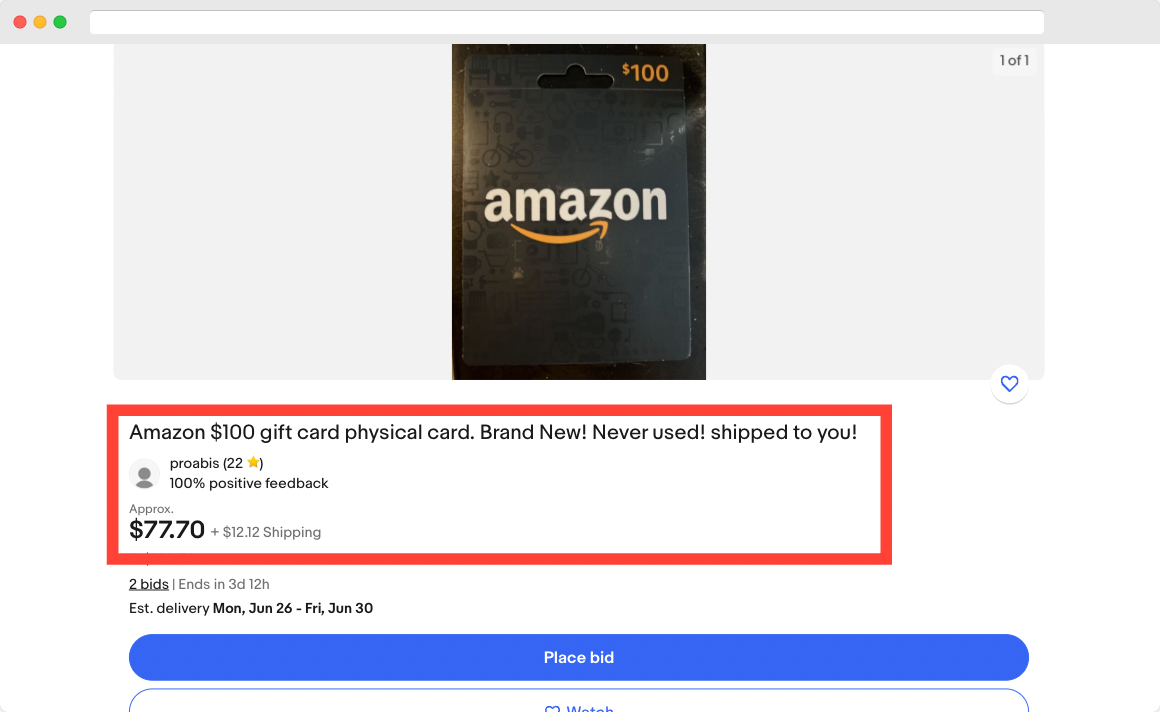View the 100% positive feedback details
Image resolution: width=1160 pixels, height=712 pixels.
(x=248, y=483)
